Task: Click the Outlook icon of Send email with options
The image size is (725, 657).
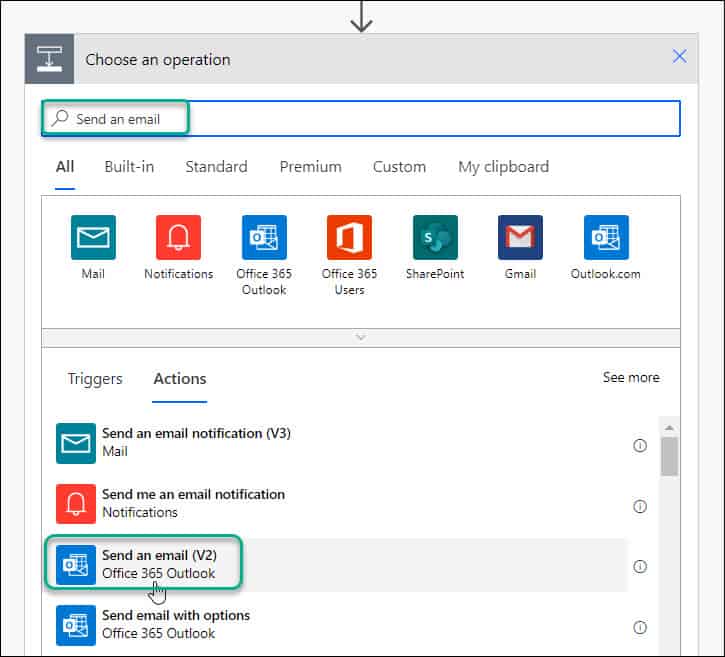Action: pos(76,625)
